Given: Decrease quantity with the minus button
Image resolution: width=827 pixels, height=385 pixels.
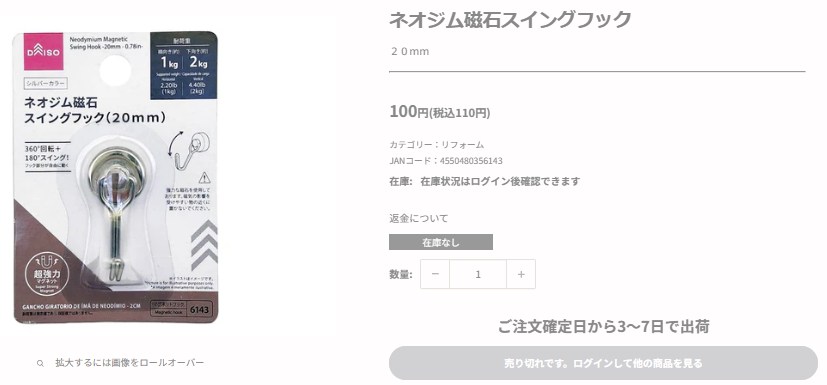Looking at the screenshot, I should tap(435, 274).
